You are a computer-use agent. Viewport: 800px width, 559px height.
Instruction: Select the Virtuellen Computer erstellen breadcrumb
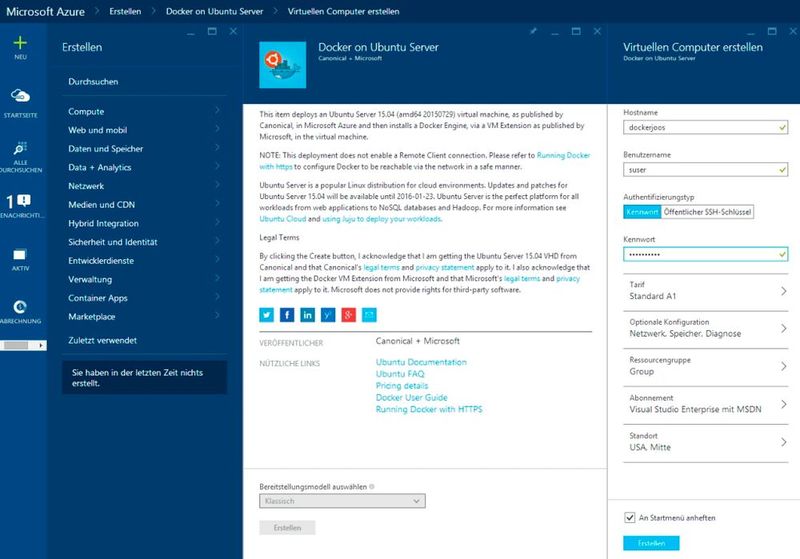point(343,11)
